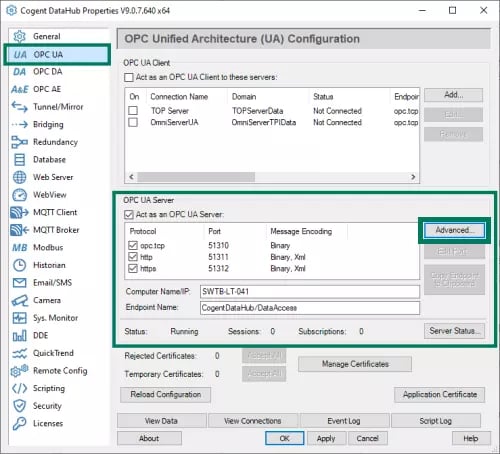Click the General gear icon in sidebar

pyautogui.click(x=19, y=36)
